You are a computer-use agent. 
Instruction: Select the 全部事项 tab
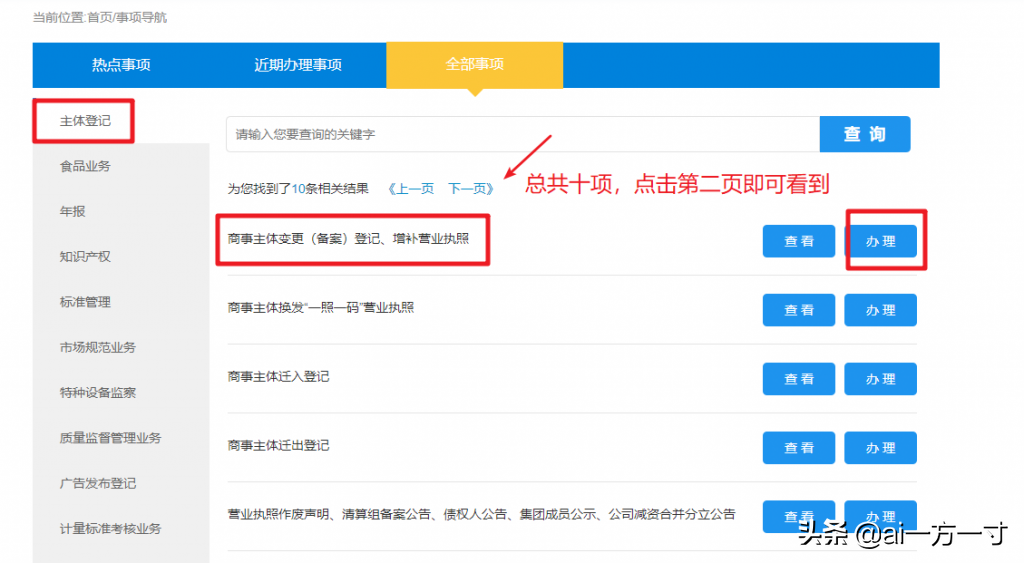[x=474, y=64]
